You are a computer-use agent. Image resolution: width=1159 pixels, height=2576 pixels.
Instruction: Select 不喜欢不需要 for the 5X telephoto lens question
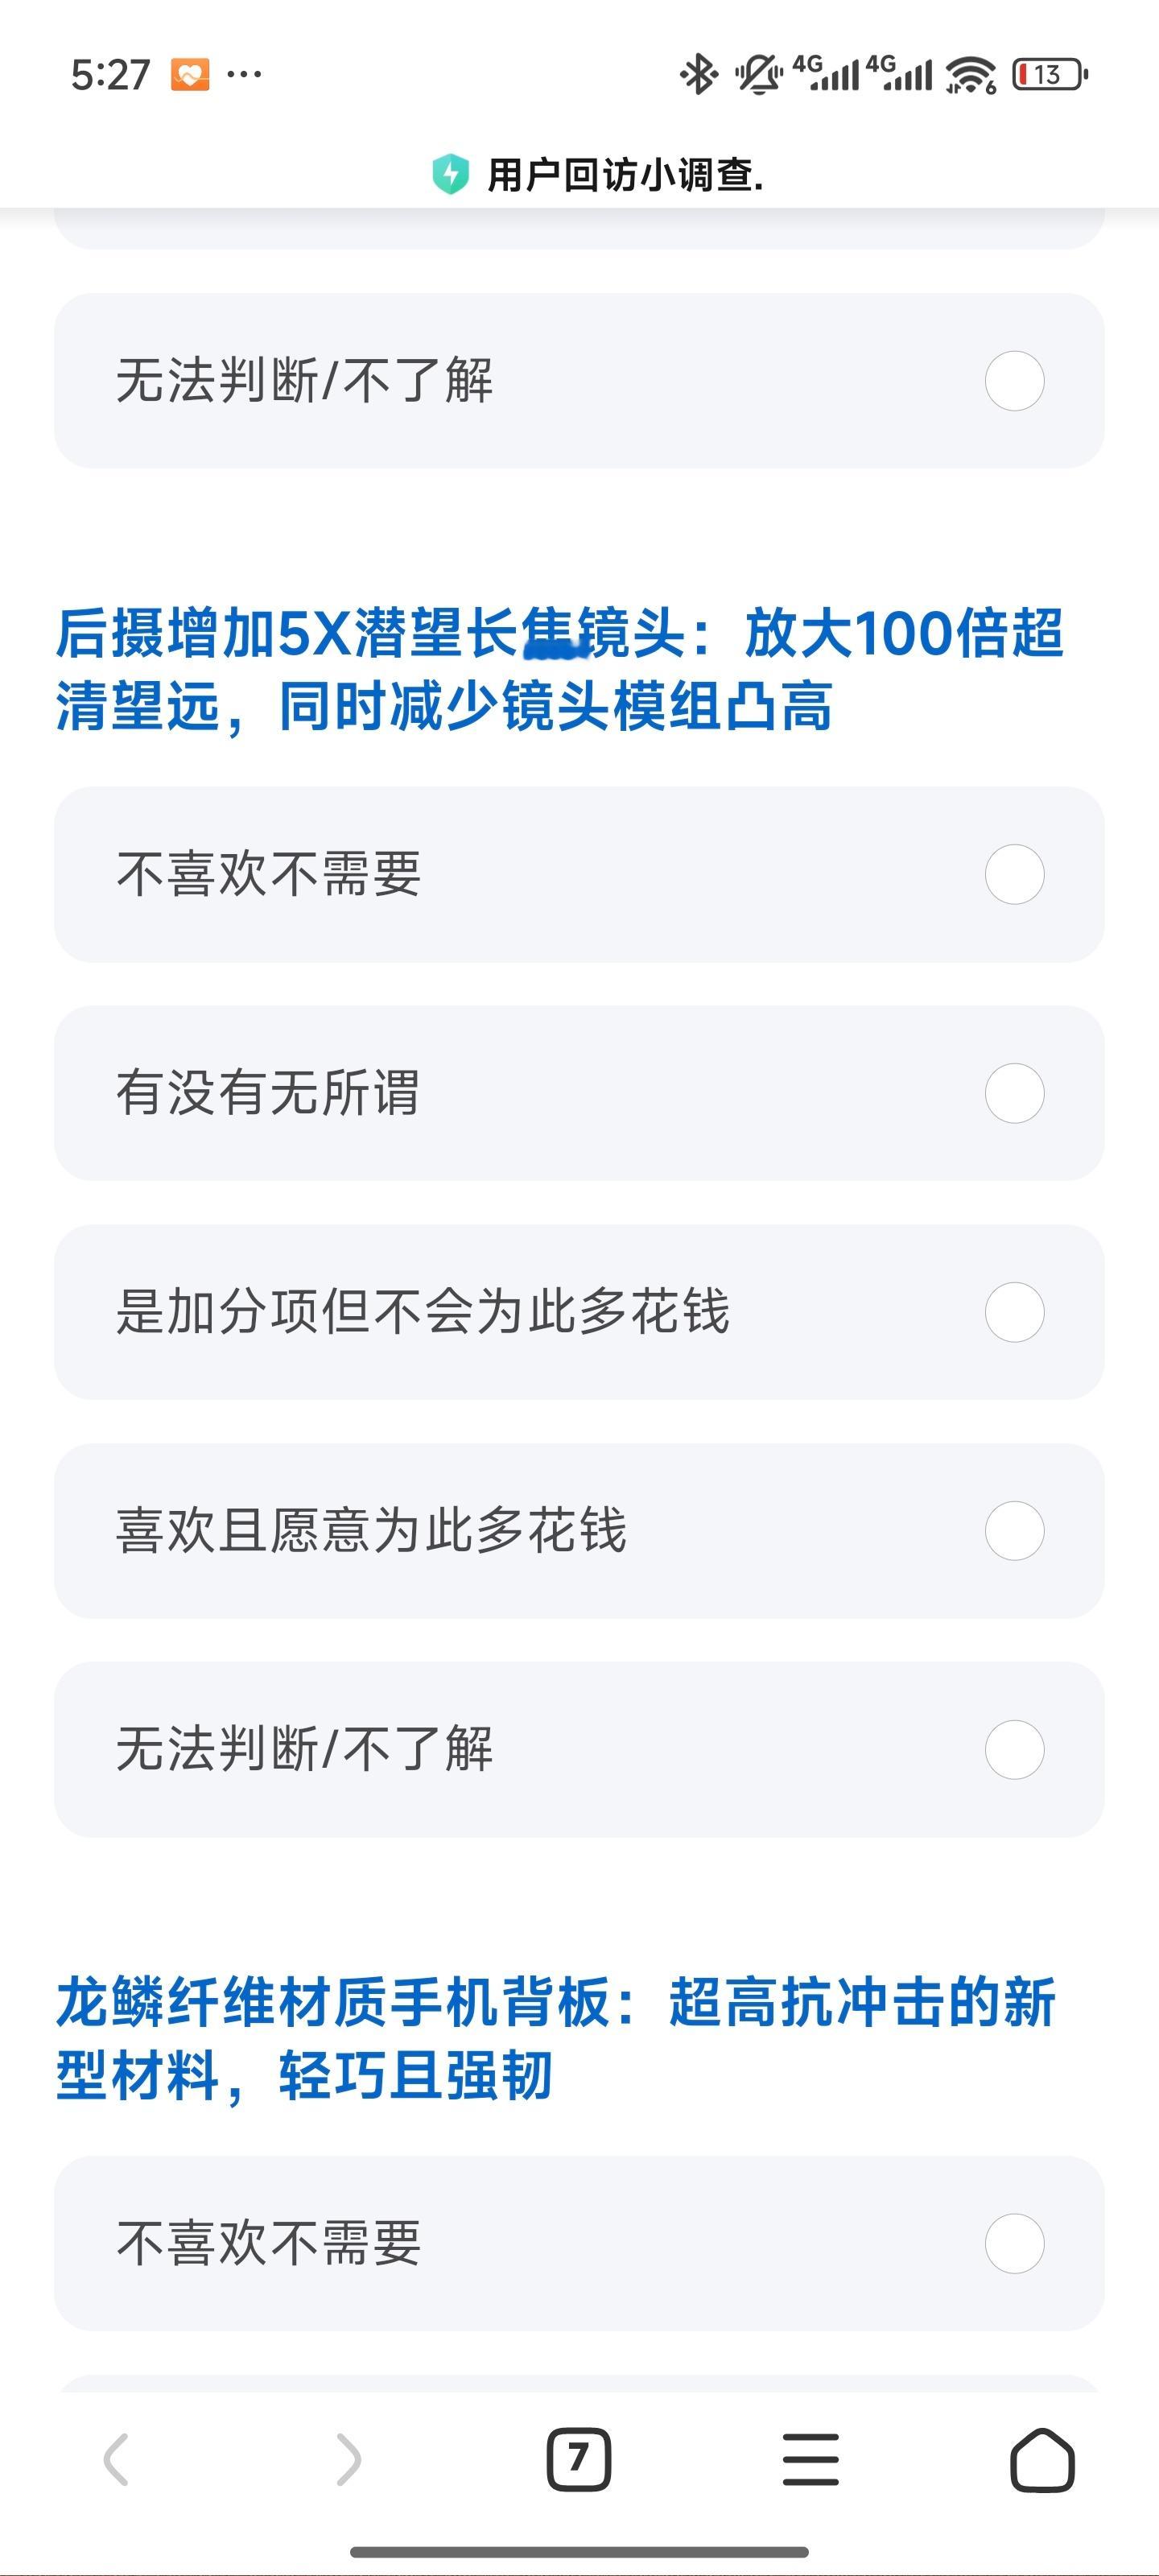tap(579, 874)
